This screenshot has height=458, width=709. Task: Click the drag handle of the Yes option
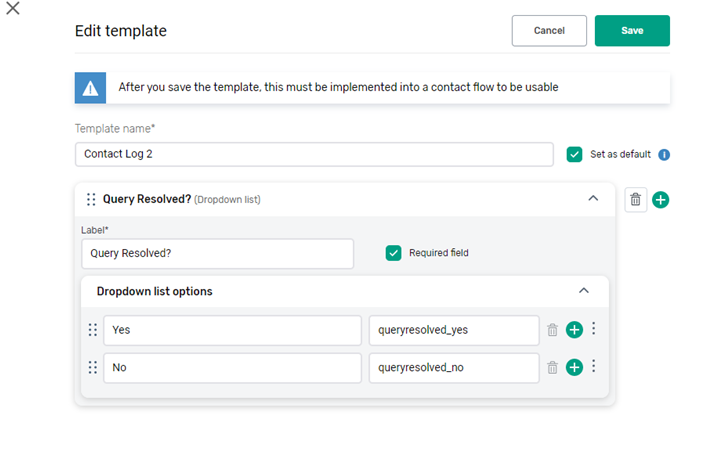coord(93,330)
